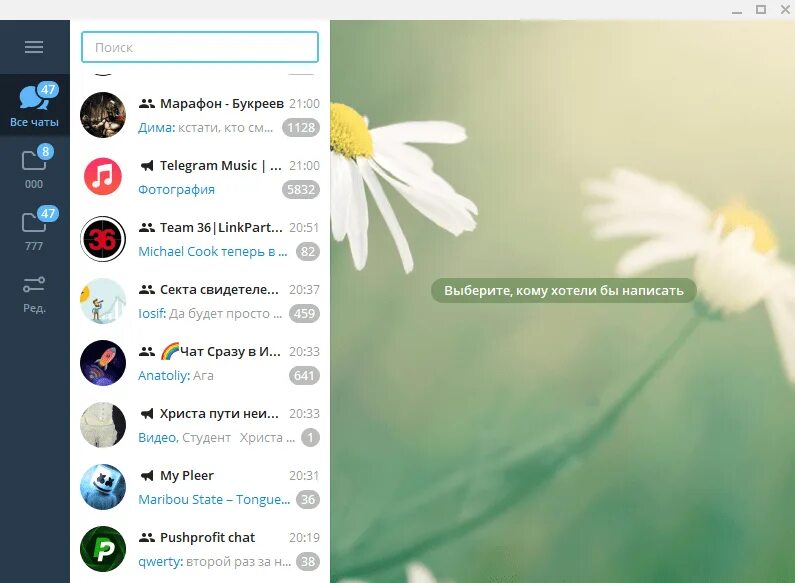
Task: Close the Telegram window
Action: click(x=785, y=10)
